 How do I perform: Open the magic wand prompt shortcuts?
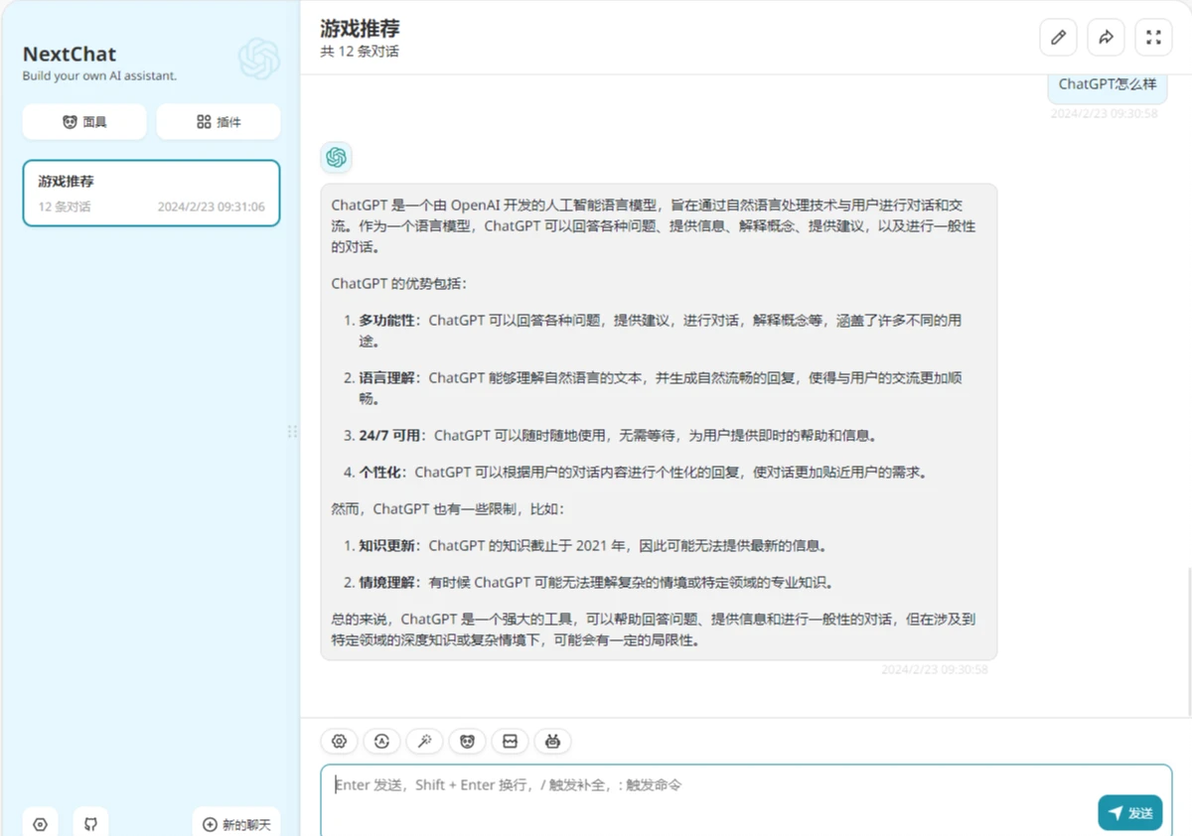click(x=424, y=741)
